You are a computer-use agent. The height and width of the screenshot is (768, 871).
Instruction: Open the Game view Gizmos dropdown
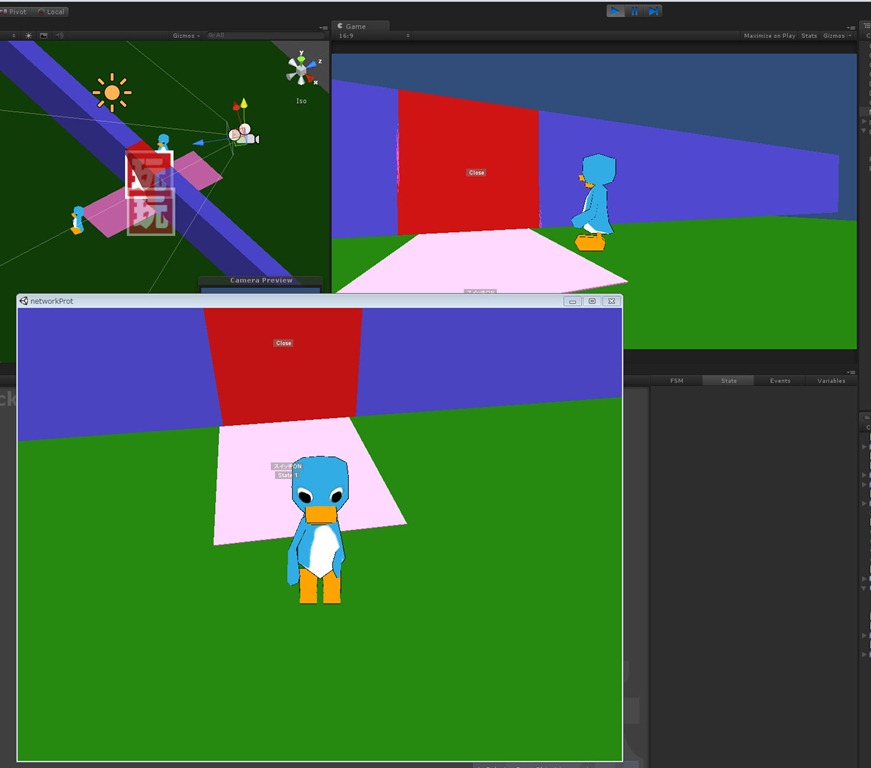(835, 36)
